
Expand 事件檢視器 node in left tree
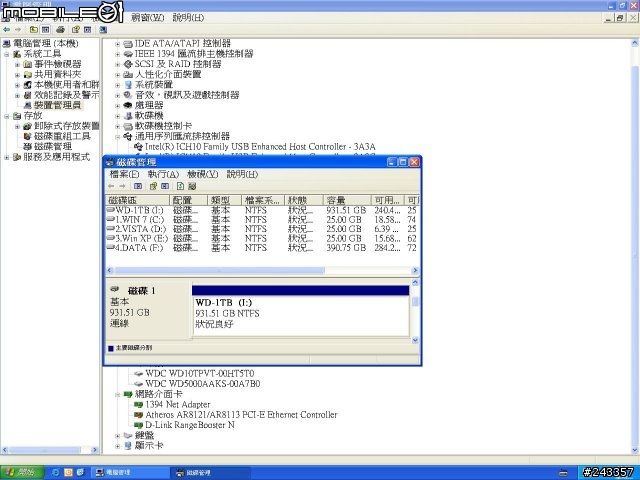click(17, 64)
